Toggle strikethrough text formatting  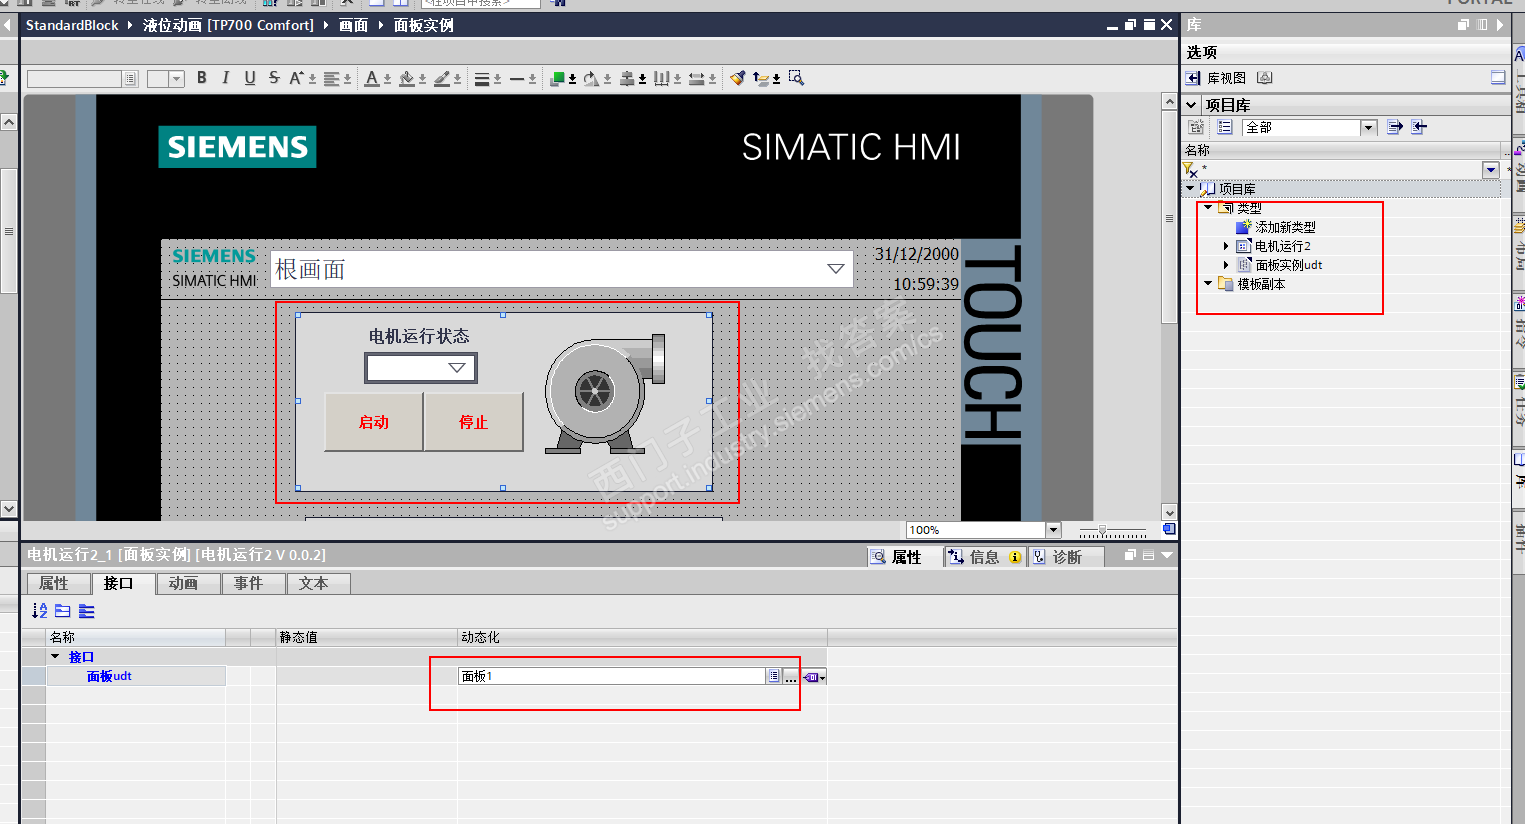pyautogui.click(x=274, y=78)
